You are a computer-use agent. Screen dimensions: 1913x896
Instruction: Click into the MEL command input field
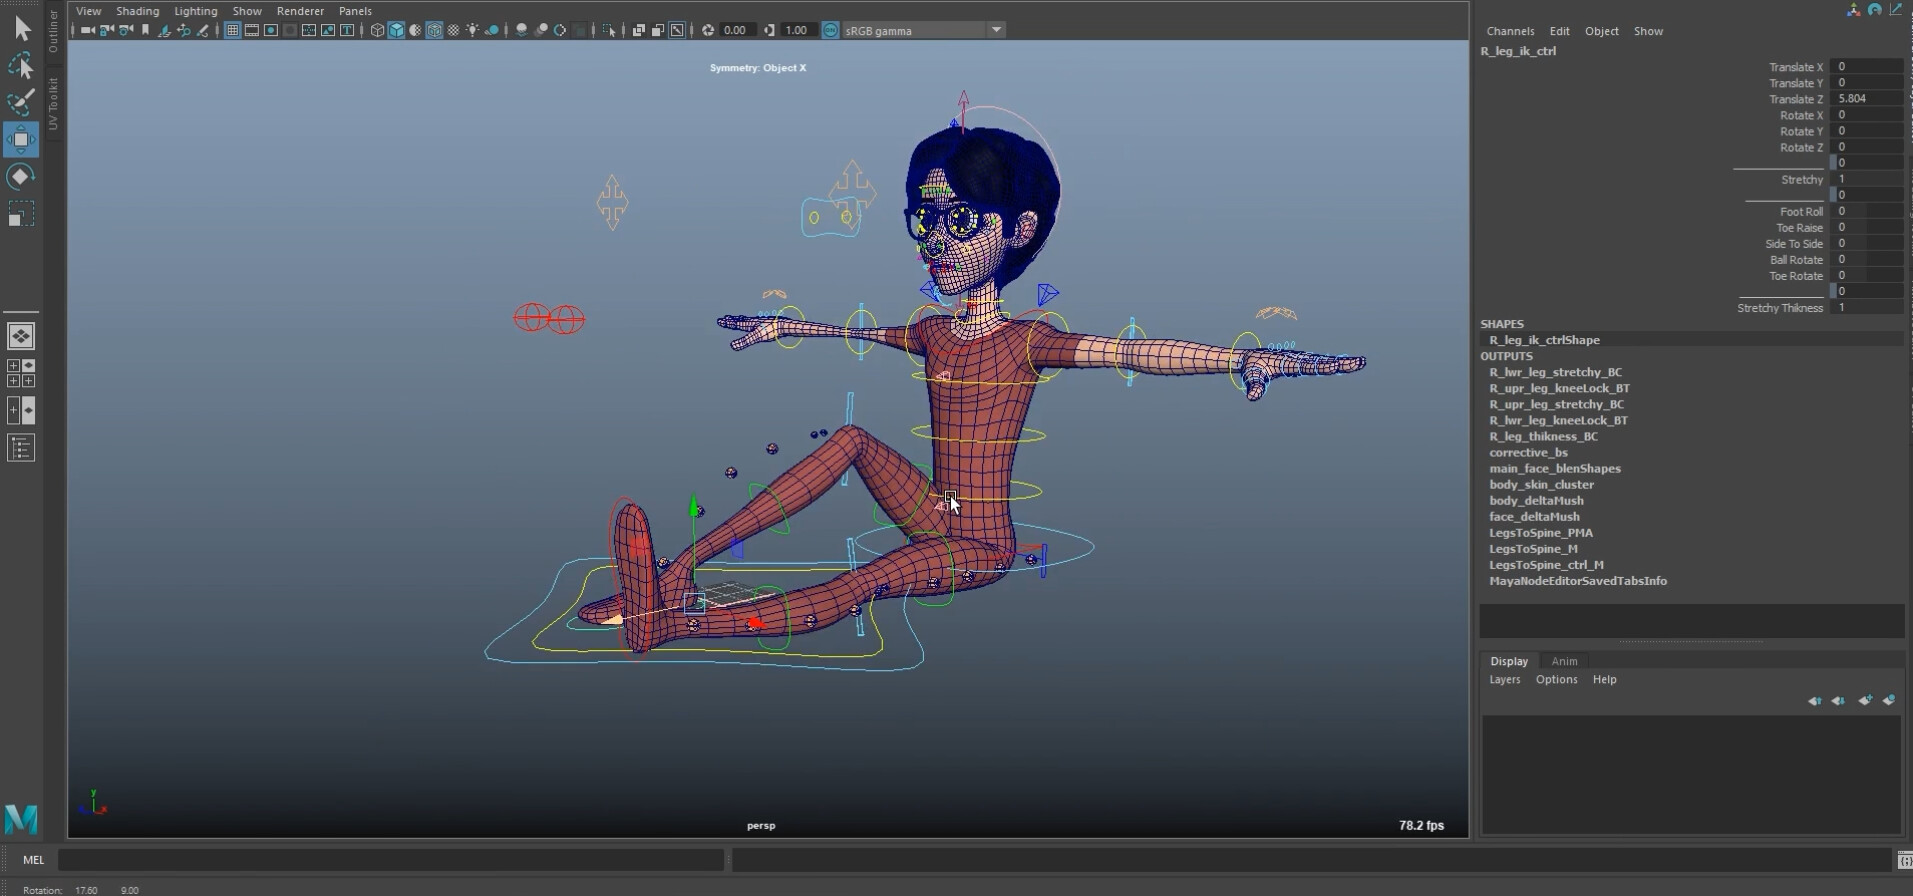391,860
